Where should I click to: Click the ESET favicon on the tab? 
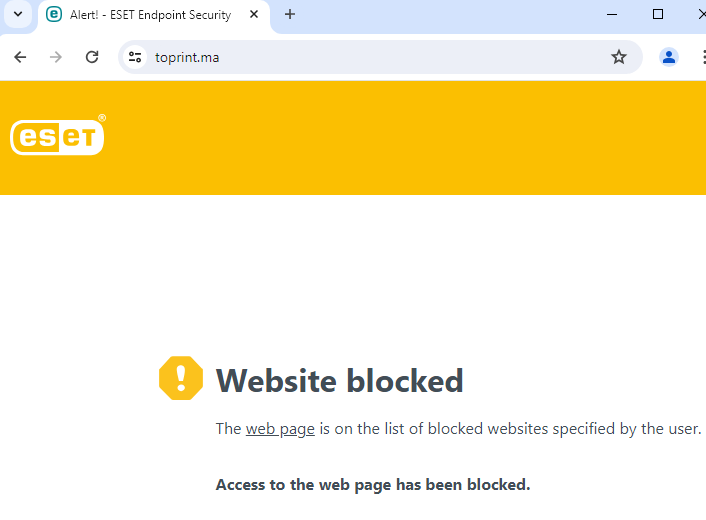pyautogui.click(x=54, y=15)
